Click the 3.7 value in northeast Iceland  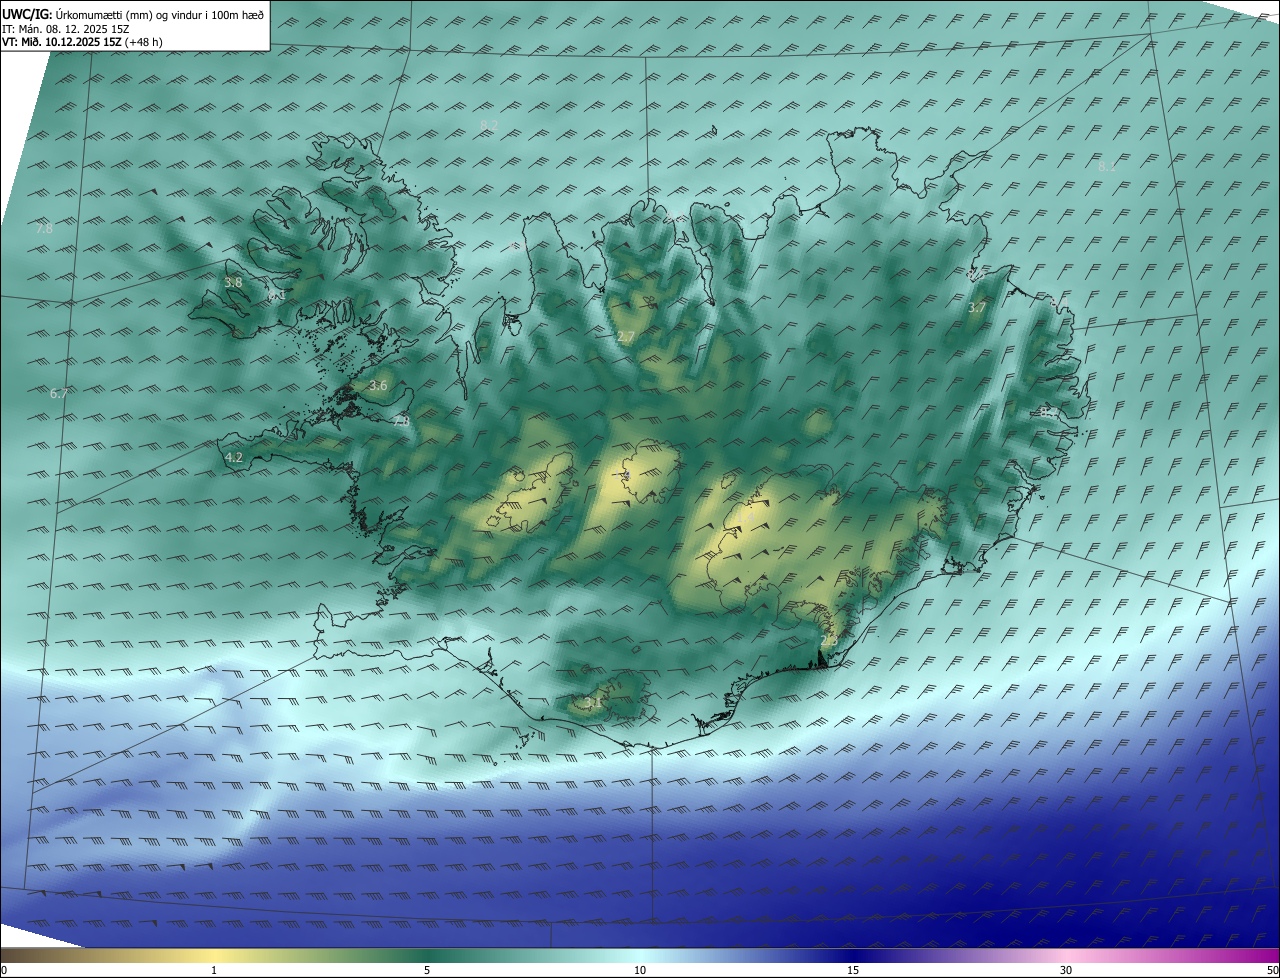coord(977,308)
